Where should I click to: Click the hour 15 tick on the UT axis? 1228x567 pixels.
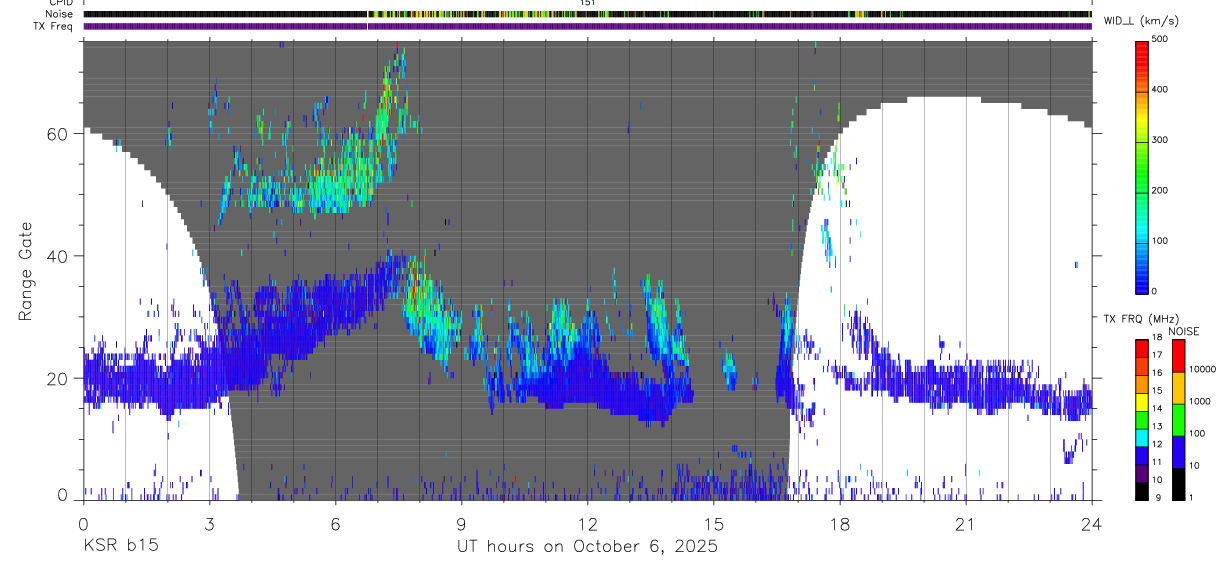(x=713, y=523)
